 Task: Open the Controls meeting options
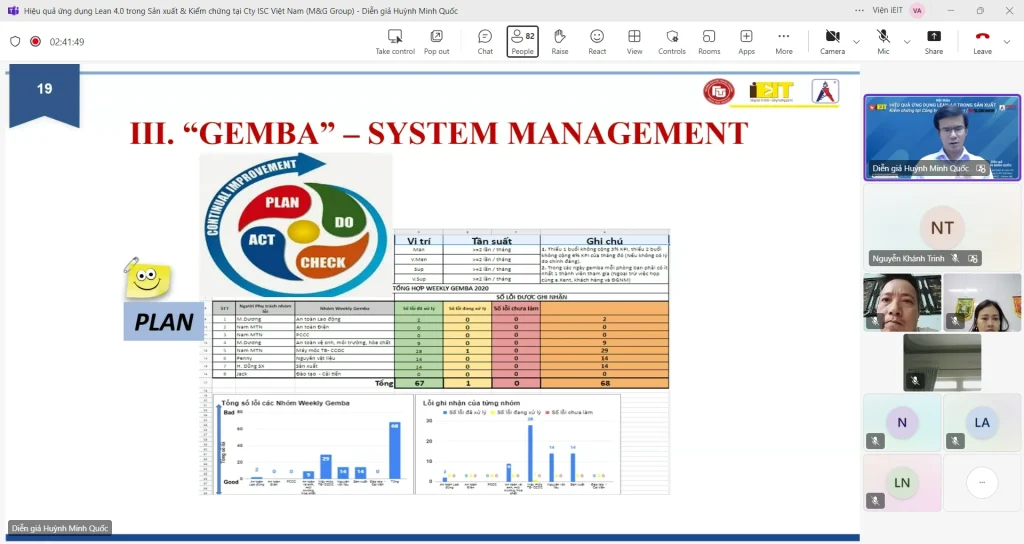tap(671, 41)
